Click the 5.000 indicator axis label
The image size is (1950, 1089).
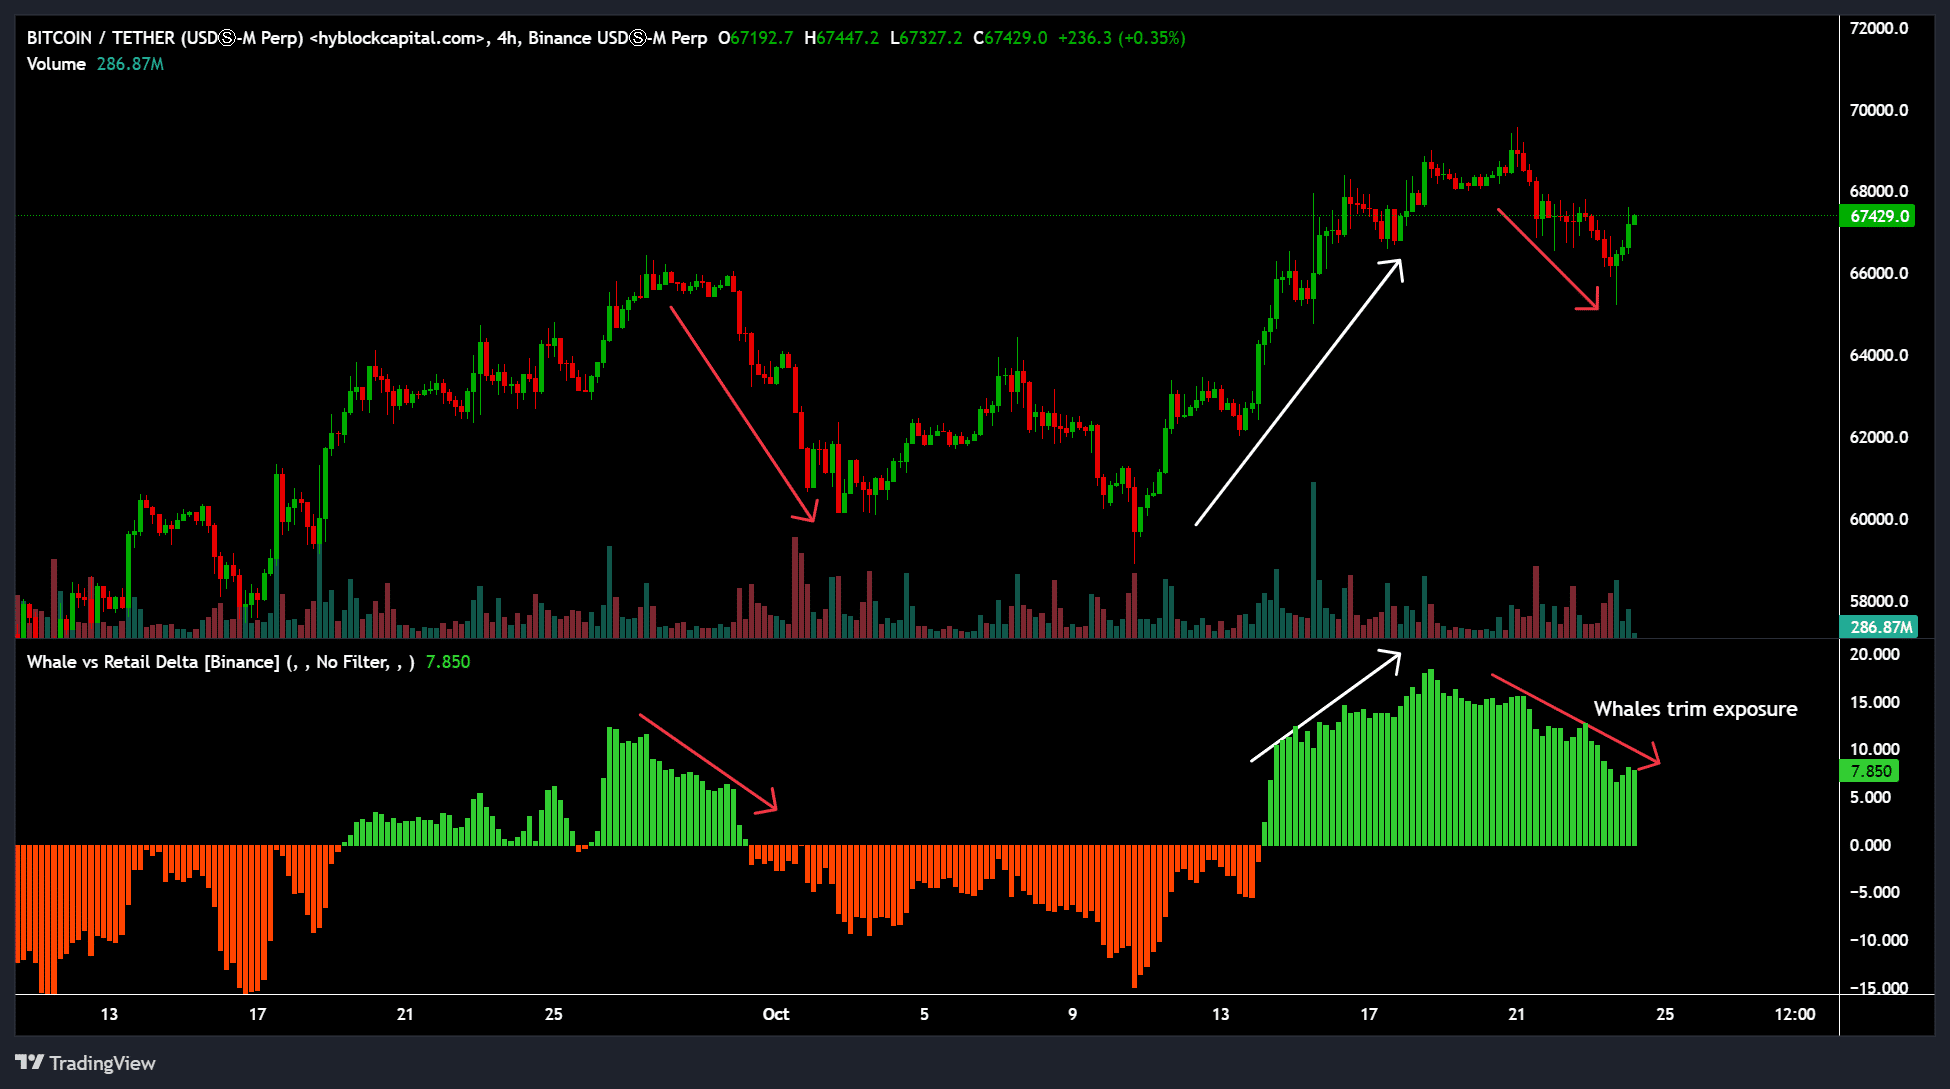1871,797
